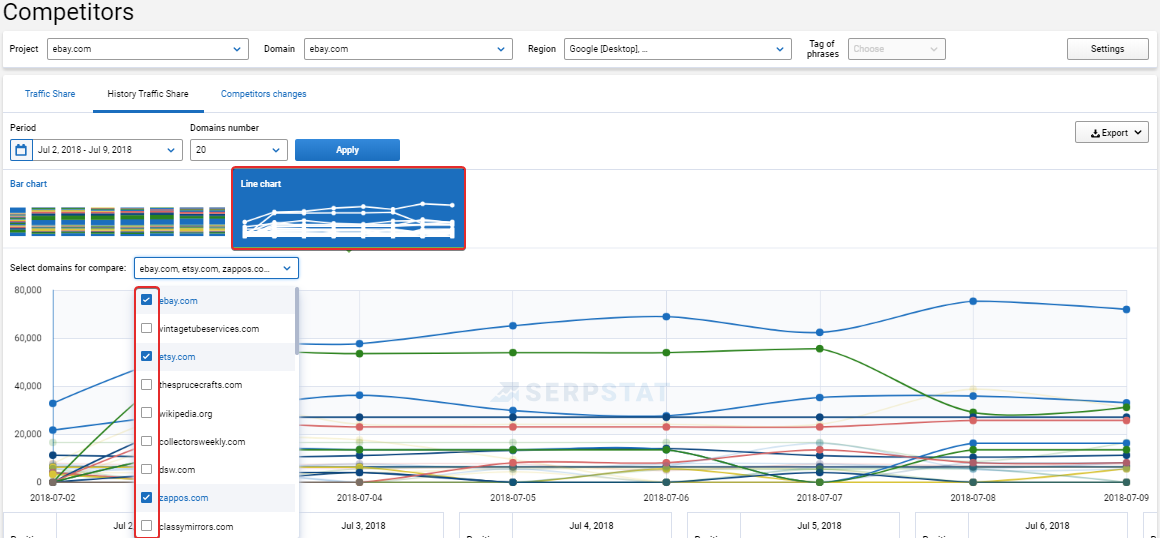Screen dimensions: 1160x538
Task: Click the calendar icon in Period field
Action: pos(21,150)
